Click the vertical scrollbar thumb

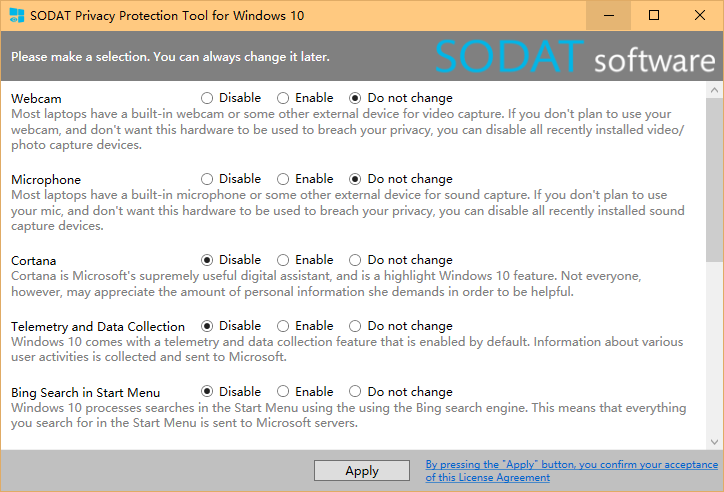(714, 180)
